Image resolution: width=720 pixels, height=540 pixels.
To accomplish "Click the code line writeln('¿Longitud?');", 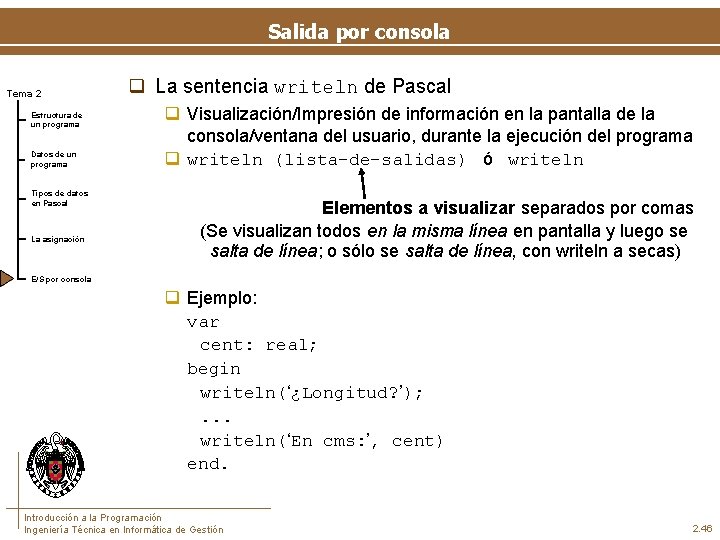I will pos(311,394).
